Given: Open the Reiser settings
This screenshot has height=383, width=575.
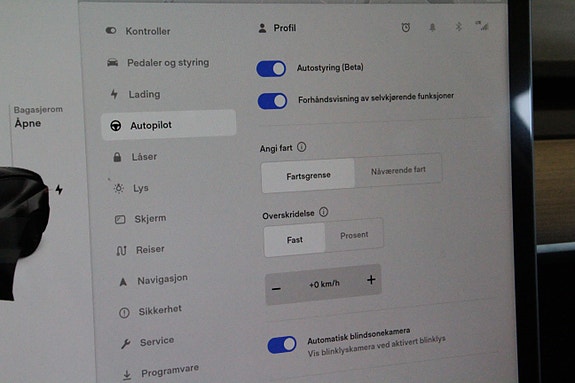Looking at the screenshot, I should coord(140,250).
